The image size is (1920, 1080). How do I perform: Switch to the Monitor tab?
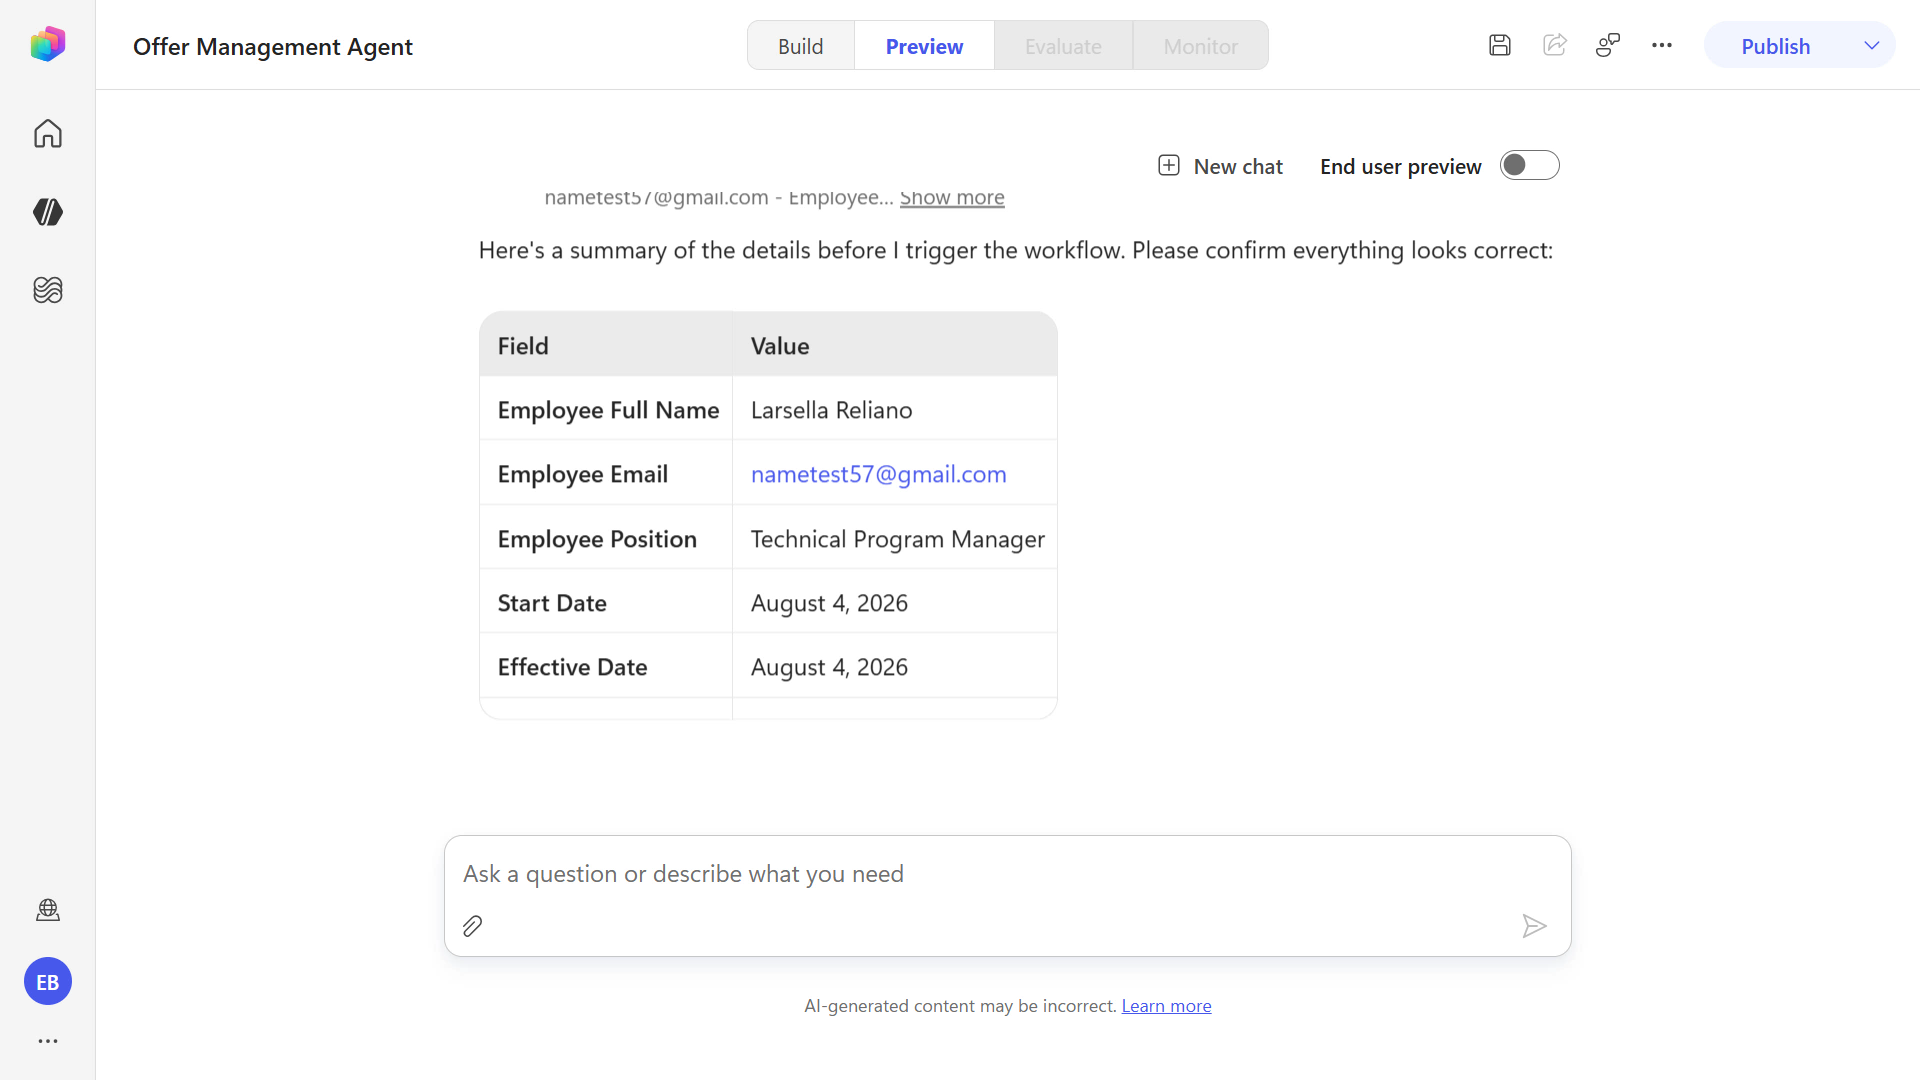coord(1200,46)
